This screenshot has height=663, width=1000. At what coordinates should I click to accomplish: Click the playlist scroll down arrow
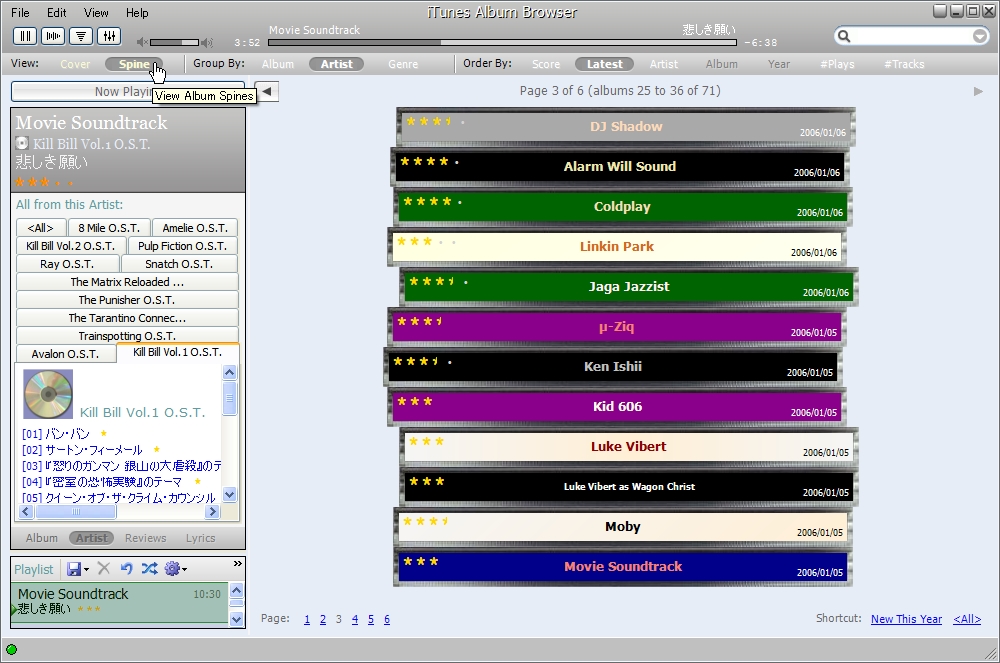(x=236, y=619)
